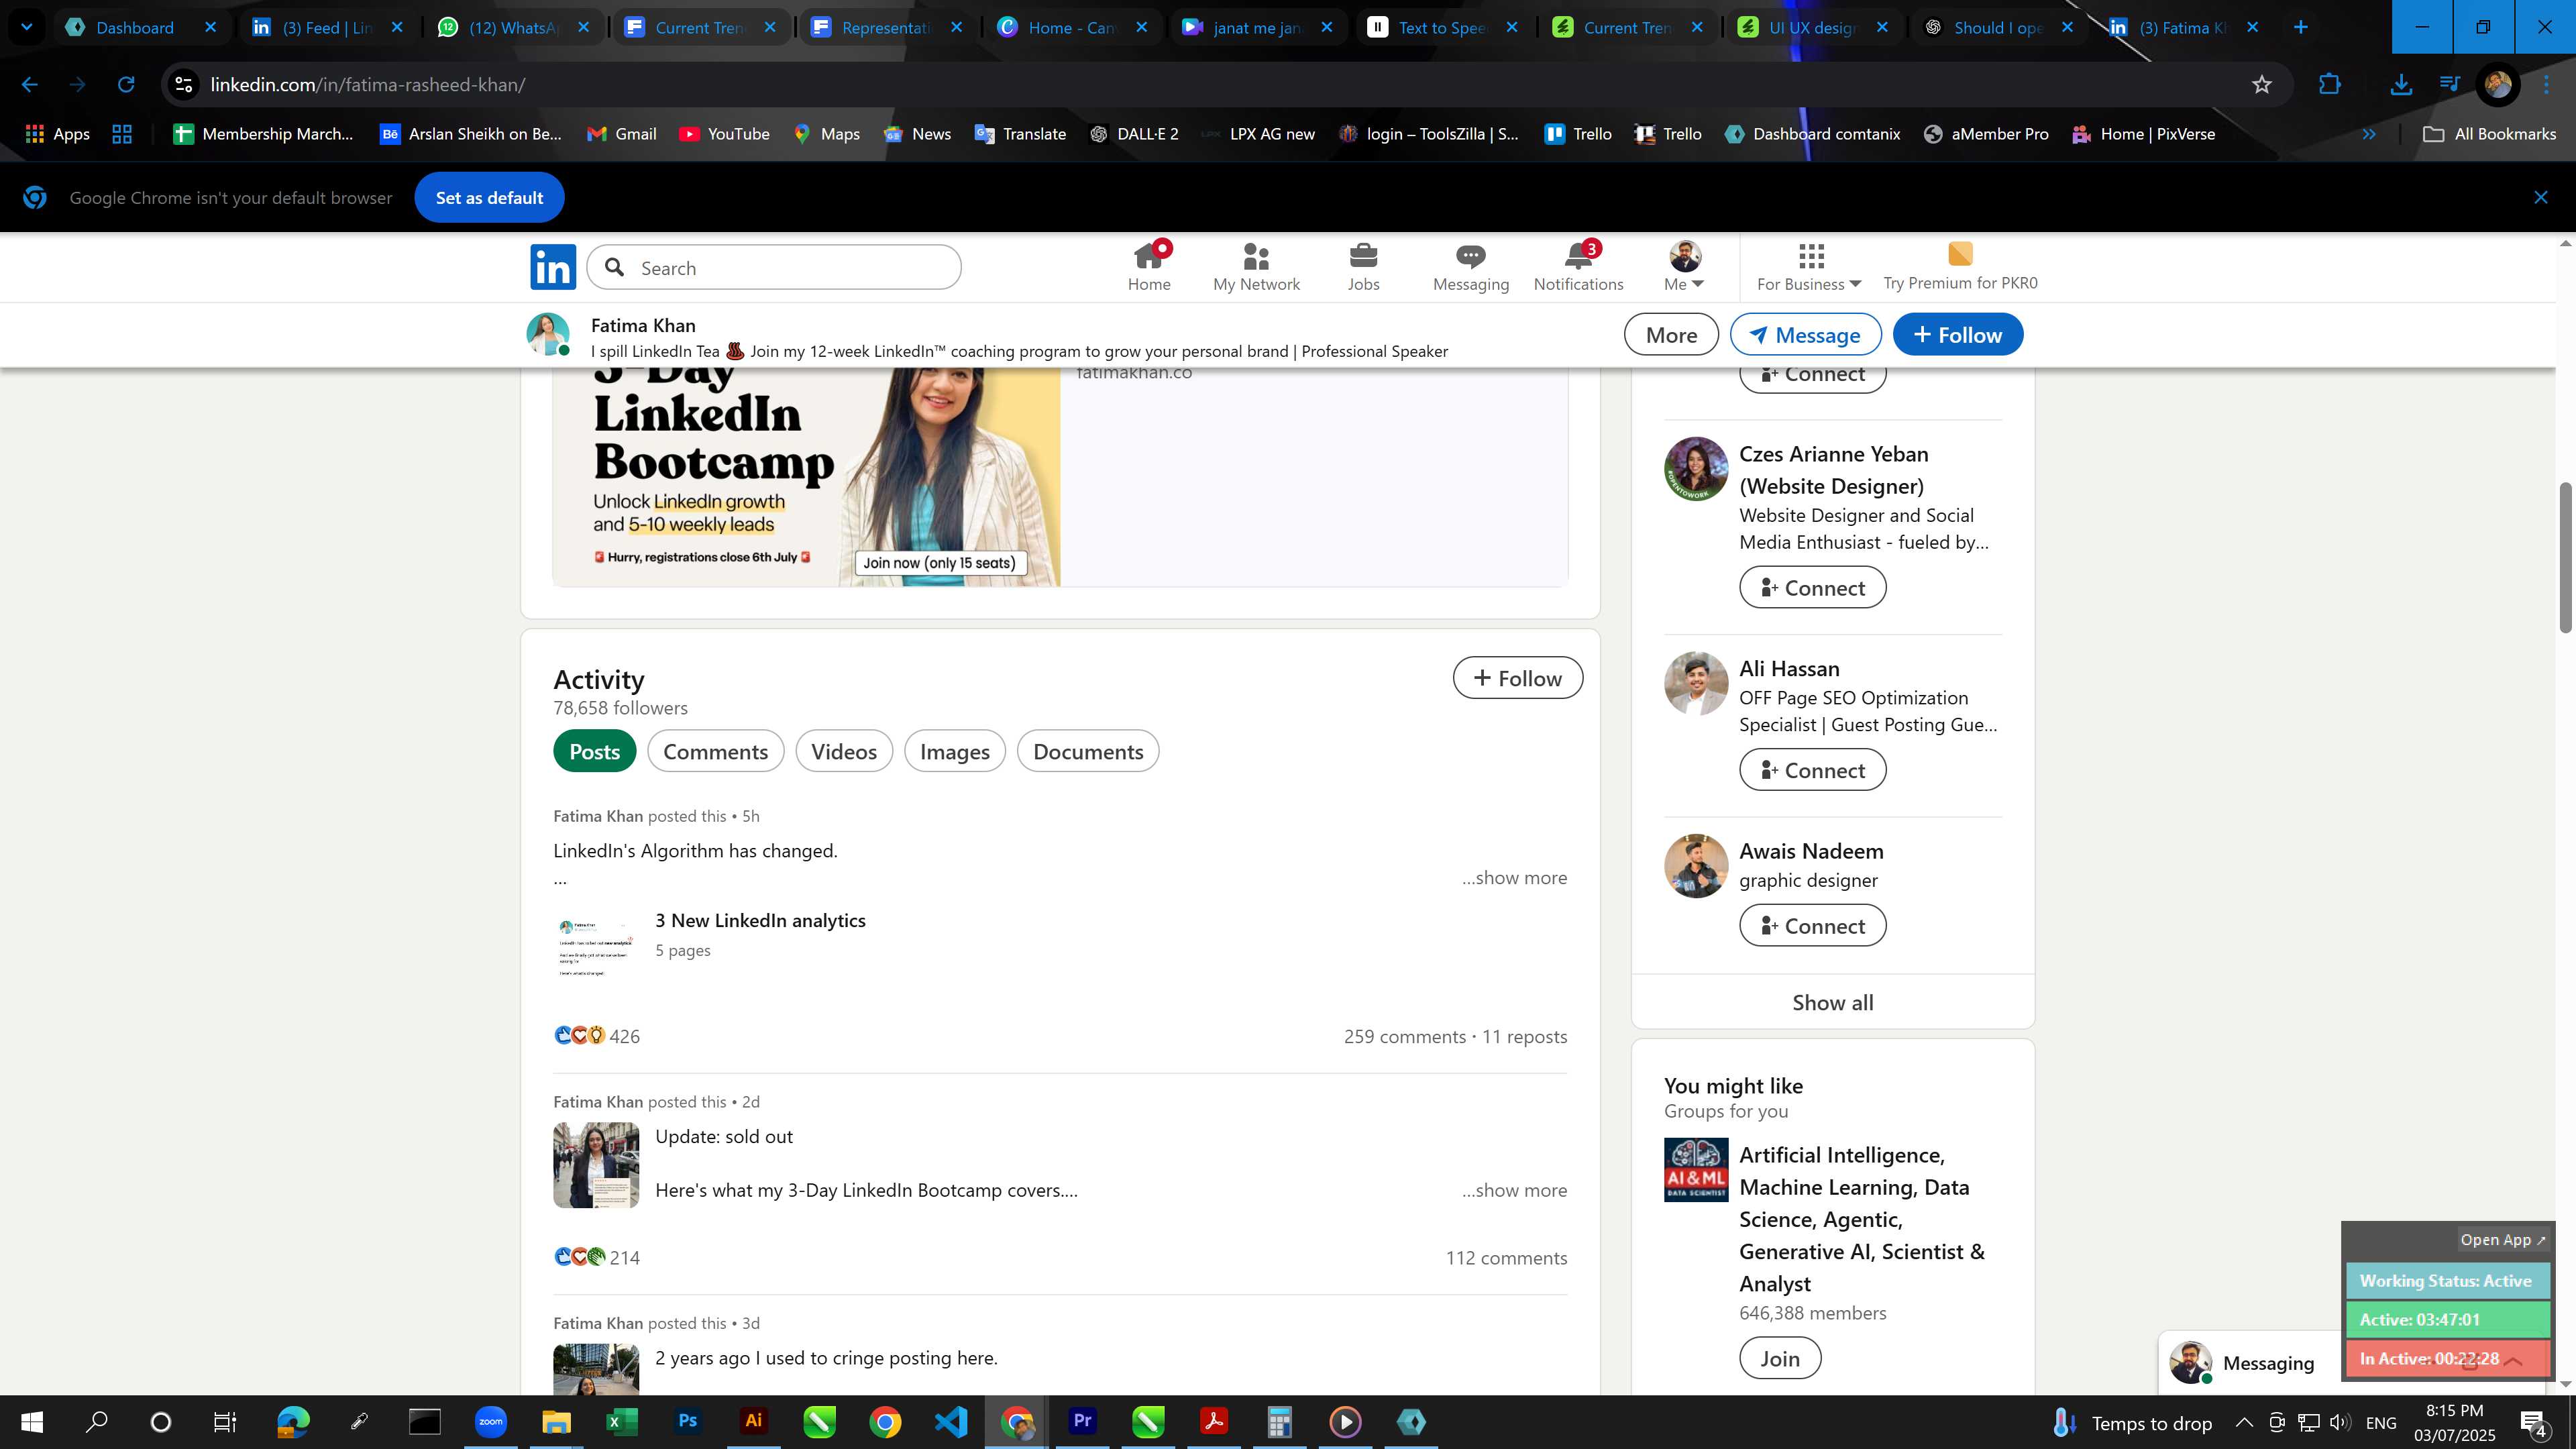Open YouTube bookmark
Image resolution: width=2576 pixels, height=1449 pixels.
[x=724, y=134]
